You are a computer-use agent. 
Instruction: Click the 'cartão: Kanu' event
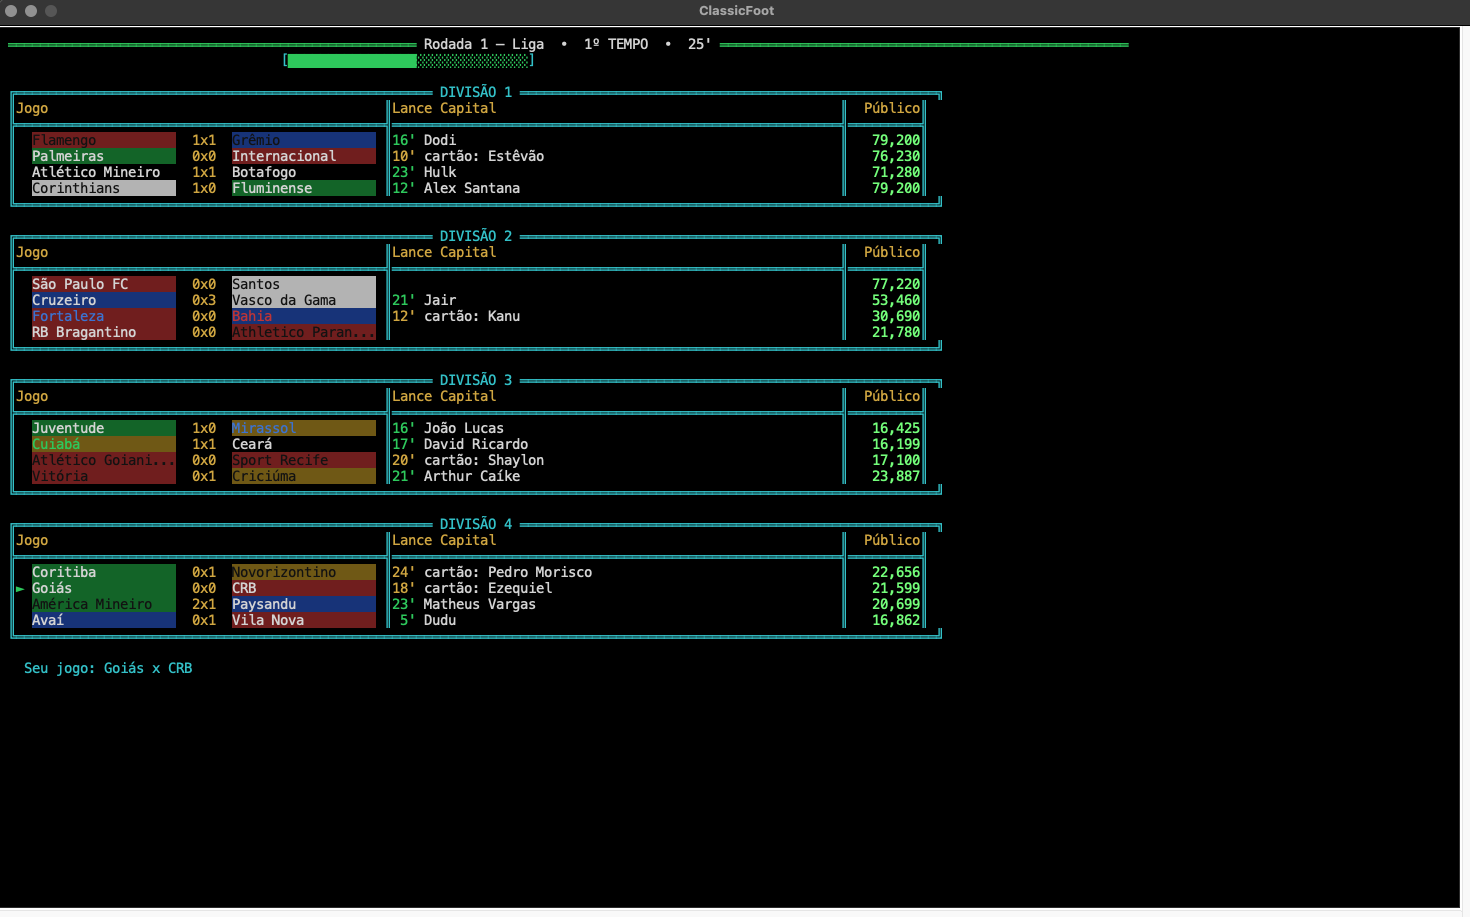(x=472, y=316)
